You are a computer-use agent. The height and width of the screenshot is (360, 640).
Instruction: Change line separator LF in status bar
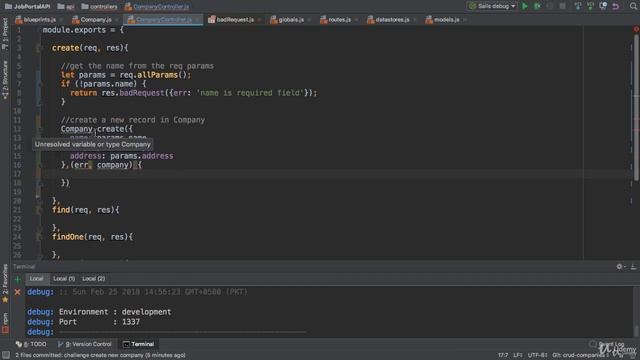pos(518,355)
